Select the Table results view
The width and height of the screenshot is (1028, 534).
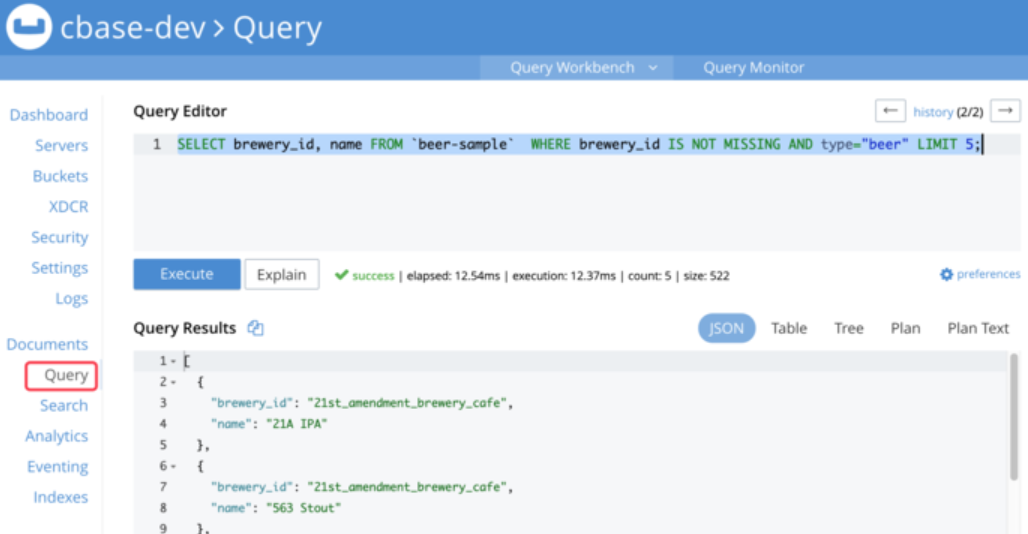(789, 328)
